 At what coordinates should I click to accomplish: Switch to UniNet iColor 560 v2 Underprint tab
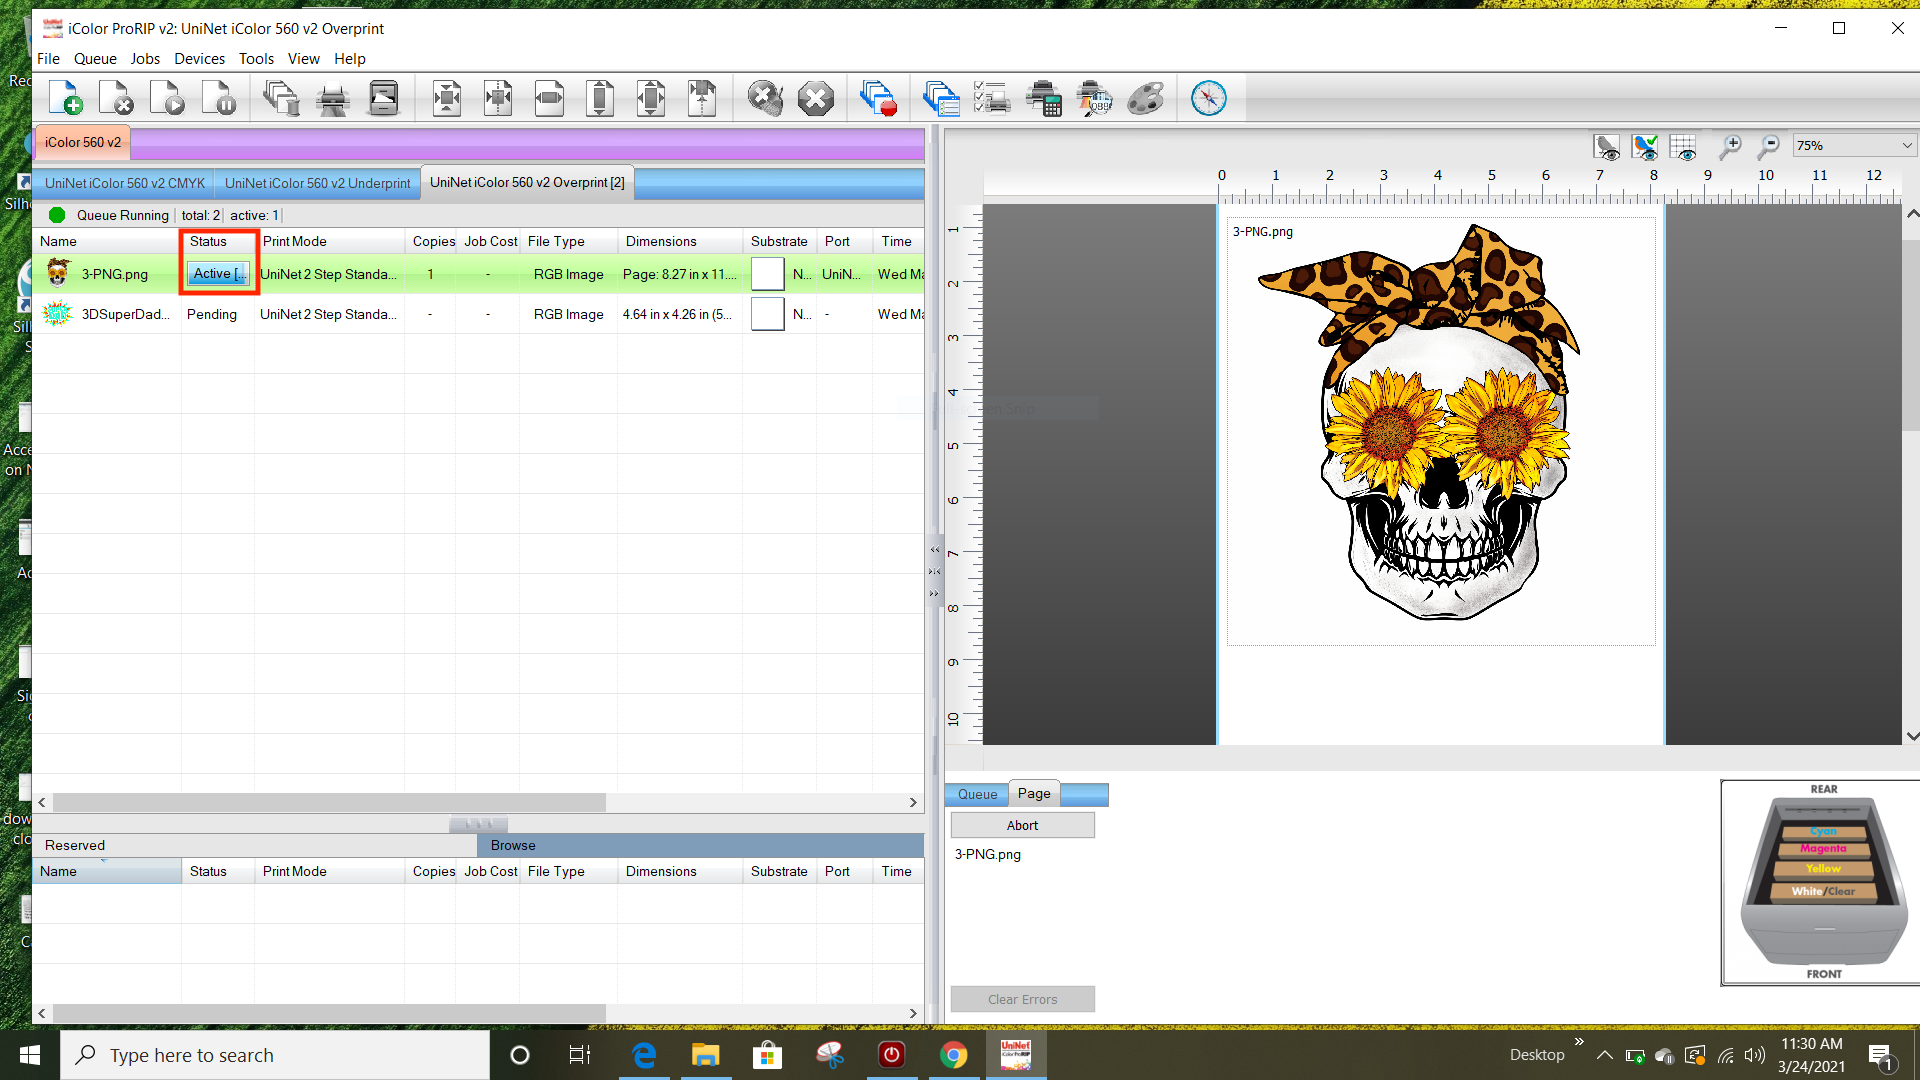click(x=317, y=183)
